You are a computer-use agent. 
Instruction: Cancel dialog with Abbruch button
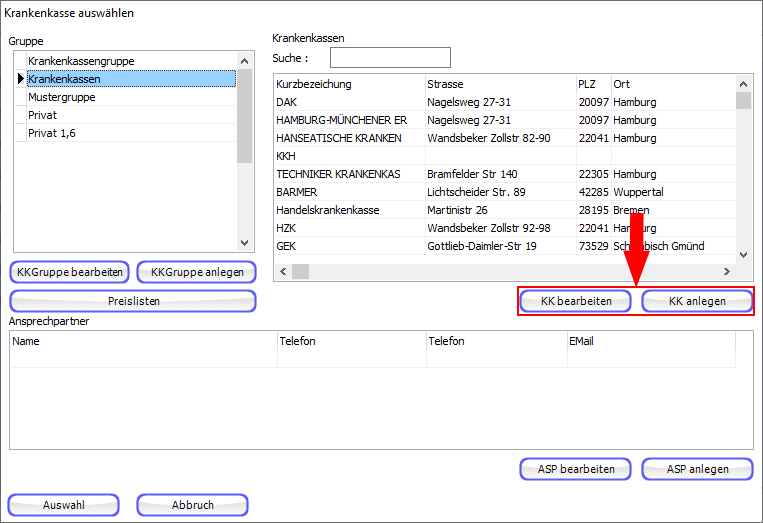[192, 505]
